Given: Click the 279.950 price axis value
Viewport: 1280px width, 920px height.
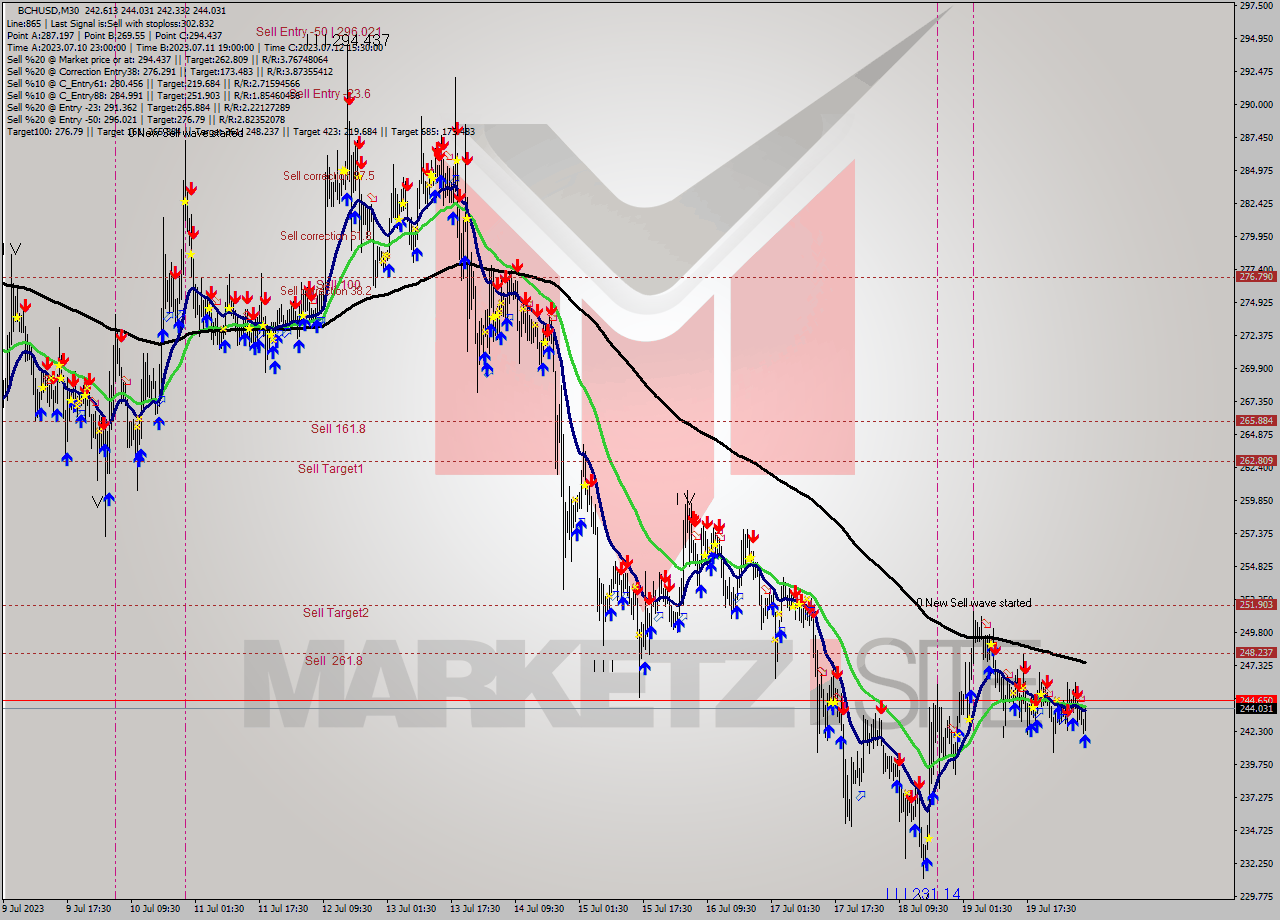Looking at the screenshot, I should [1256, 237].
